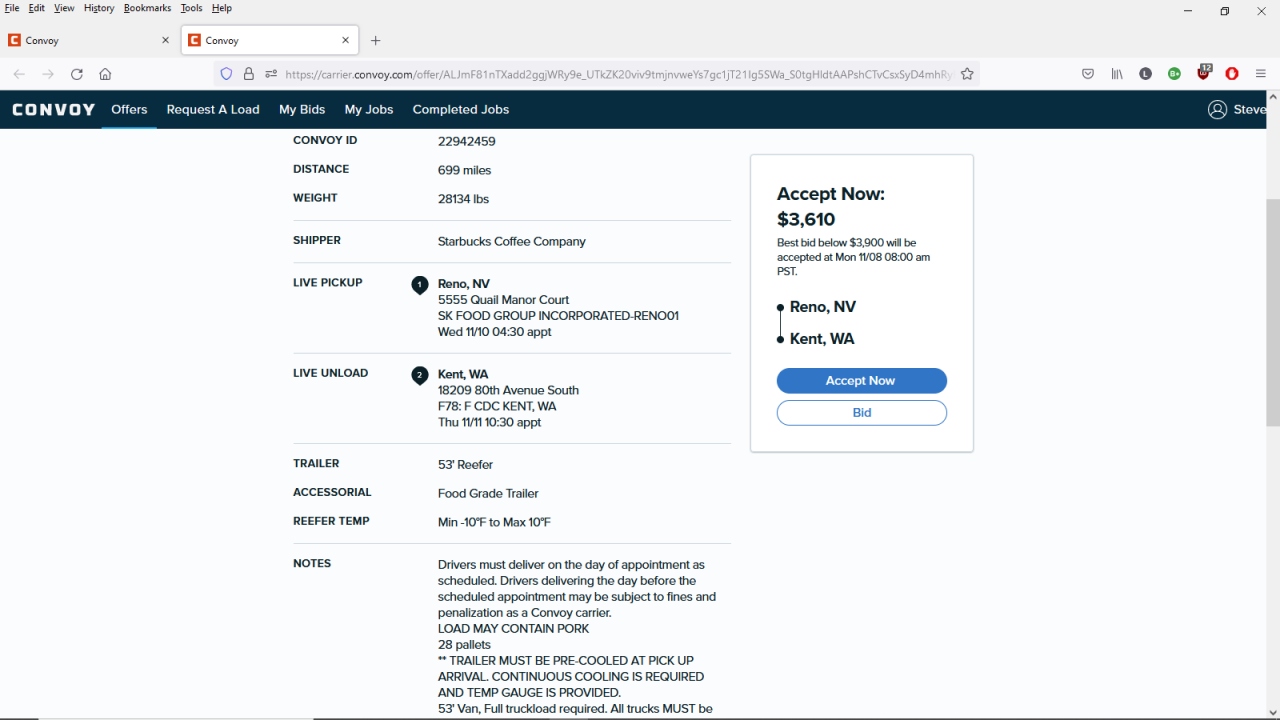
Task: Go to the browser Home page
Action: pyautogui.click(x=105, y=74)
